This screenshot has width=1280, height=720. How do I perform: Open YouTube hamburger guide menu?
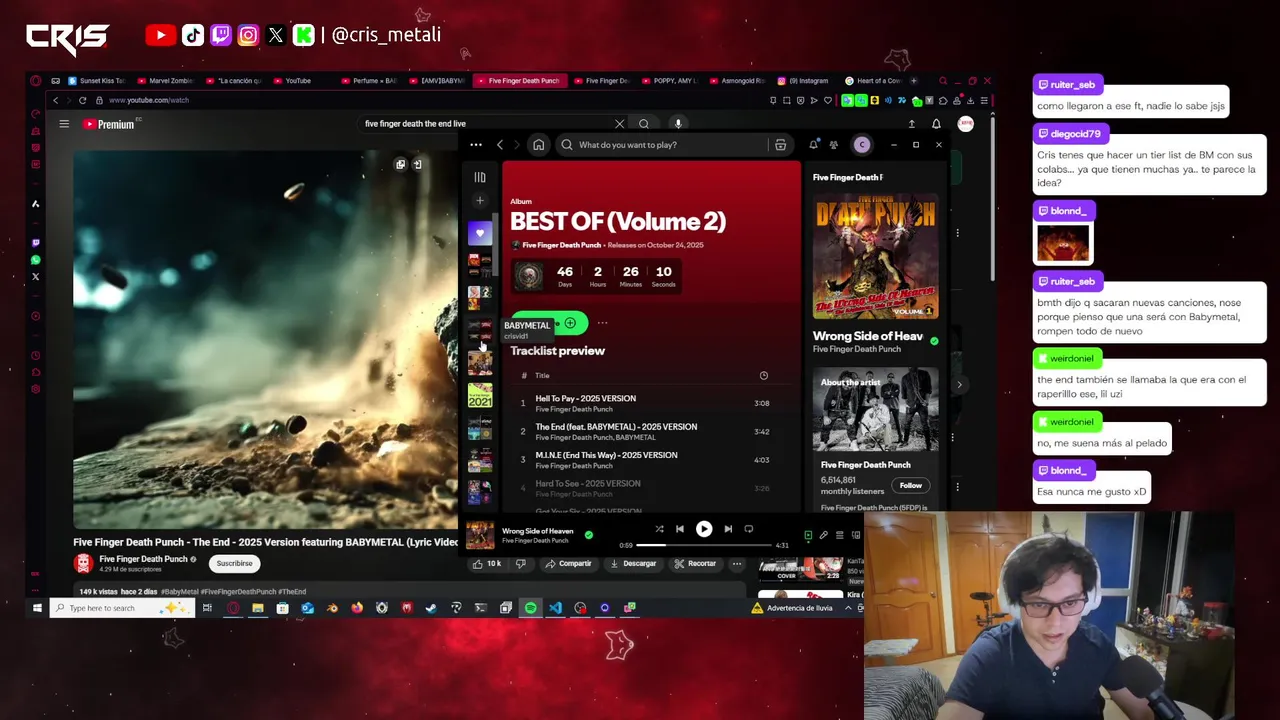click(x=64, y=124)
